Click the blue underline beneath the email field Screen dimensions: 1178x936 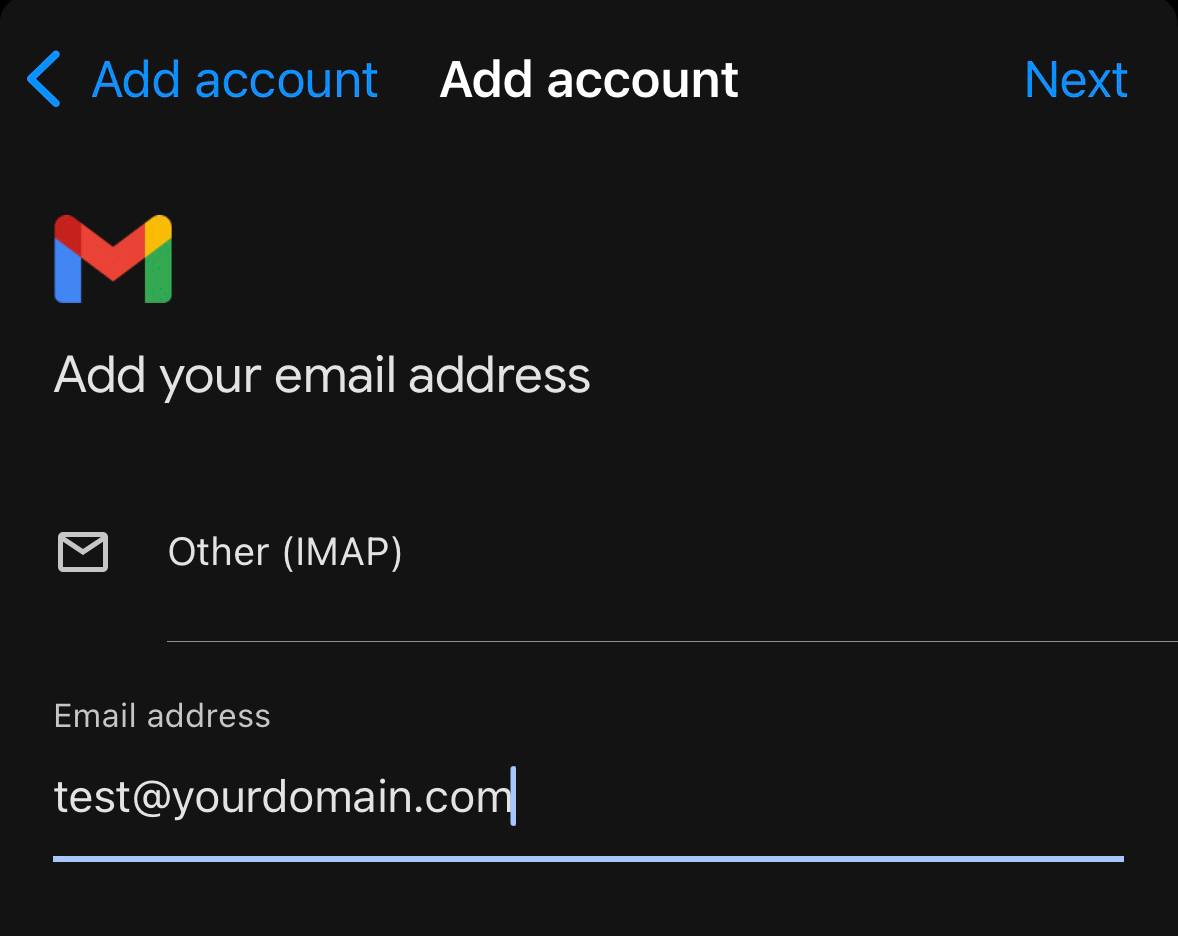coord(588,858)
